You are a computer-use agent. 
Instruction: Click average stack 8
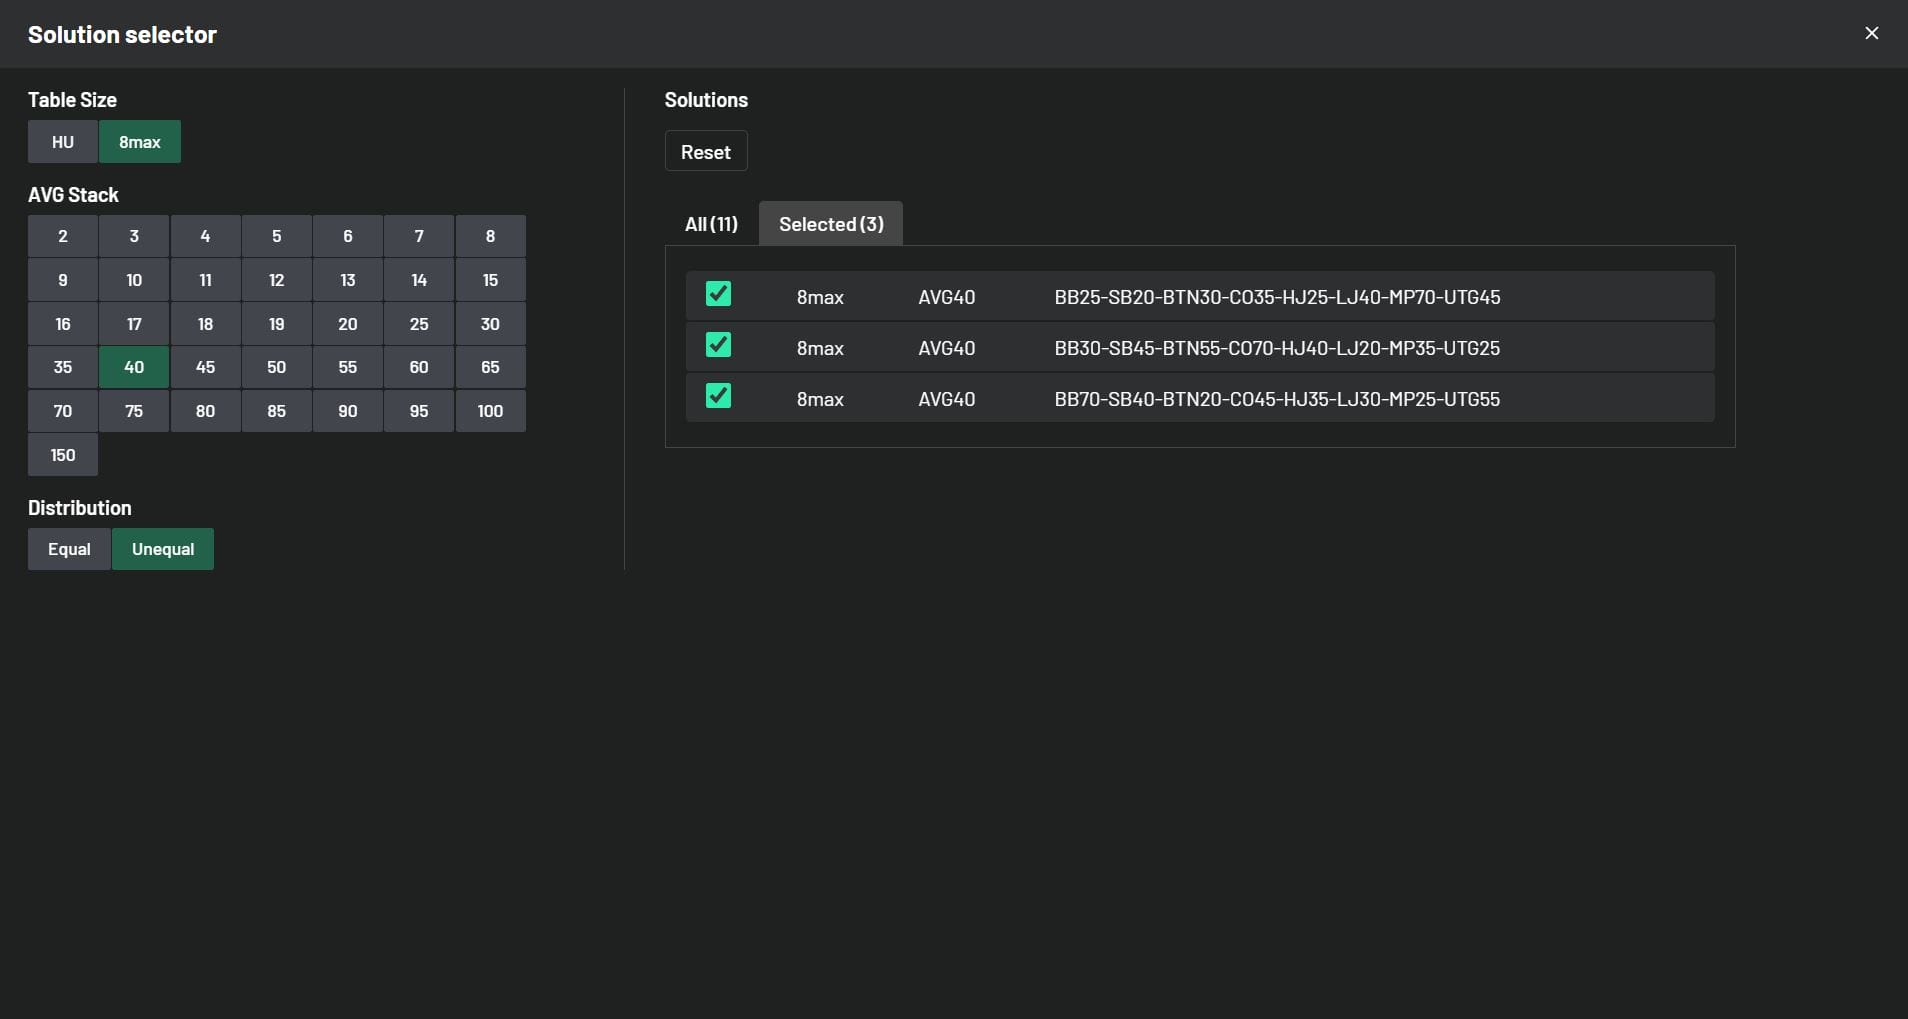(490, 236)
